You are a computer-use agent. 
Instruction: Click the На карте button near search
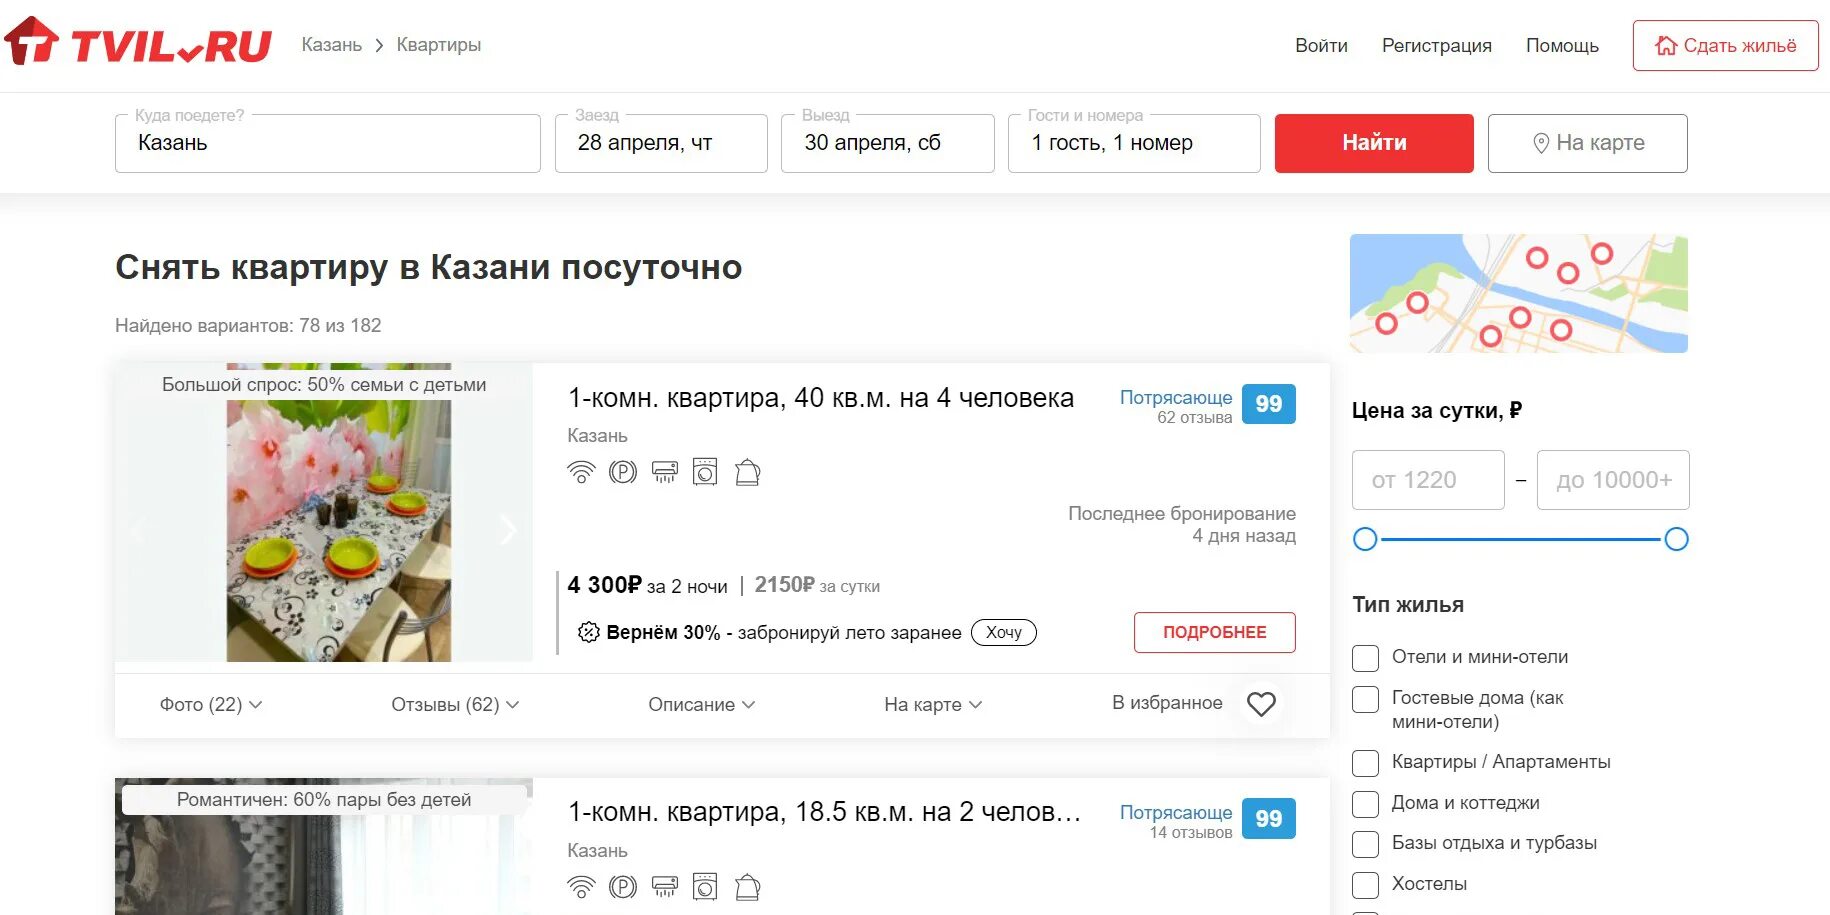pyautogui.click(x=1588, y=143)
